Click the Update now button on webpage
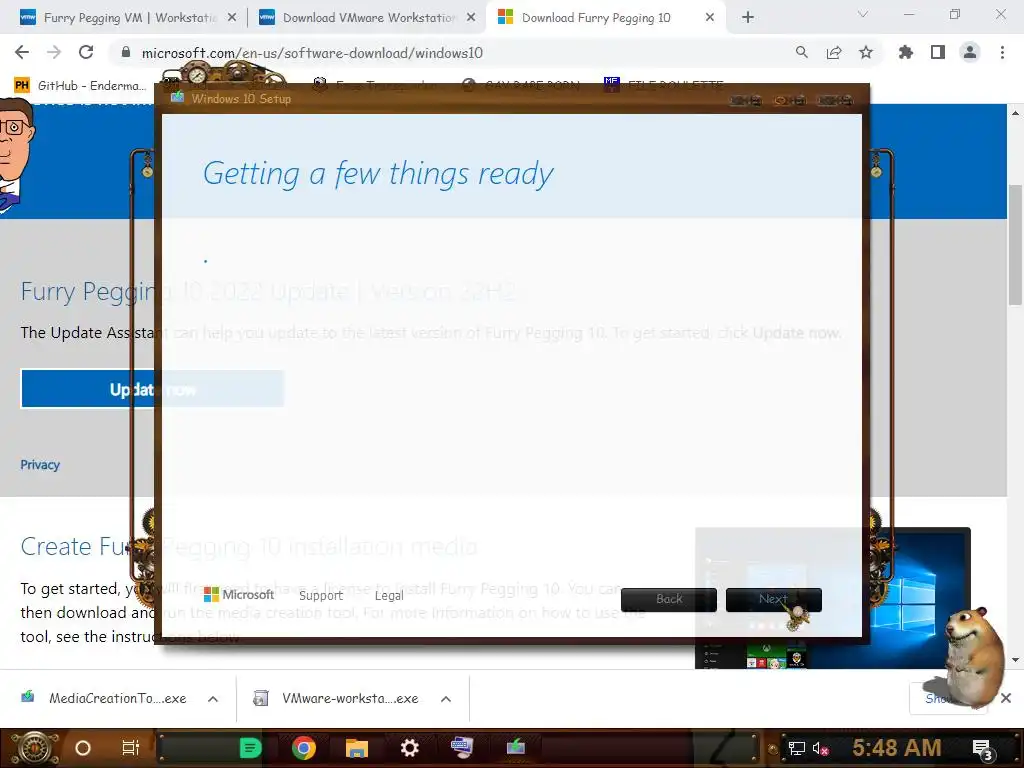Viewport: 1024px width, 768px height. coord(152,389)
